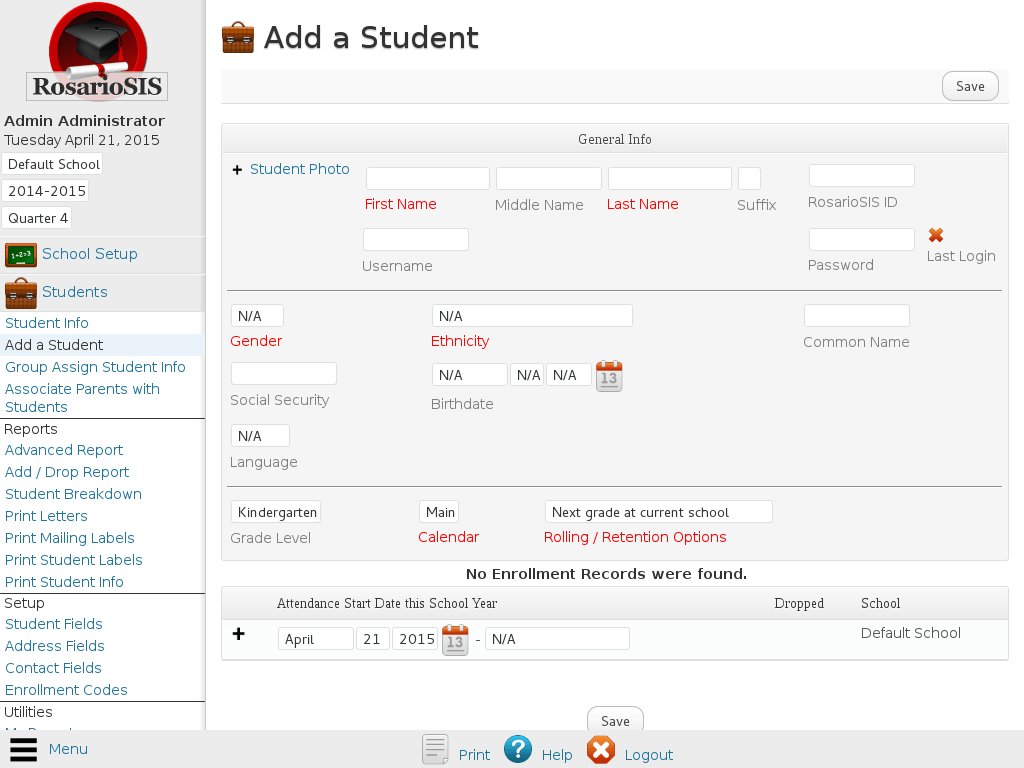Open Student Info in the sidebar

(x=47, y=323)
